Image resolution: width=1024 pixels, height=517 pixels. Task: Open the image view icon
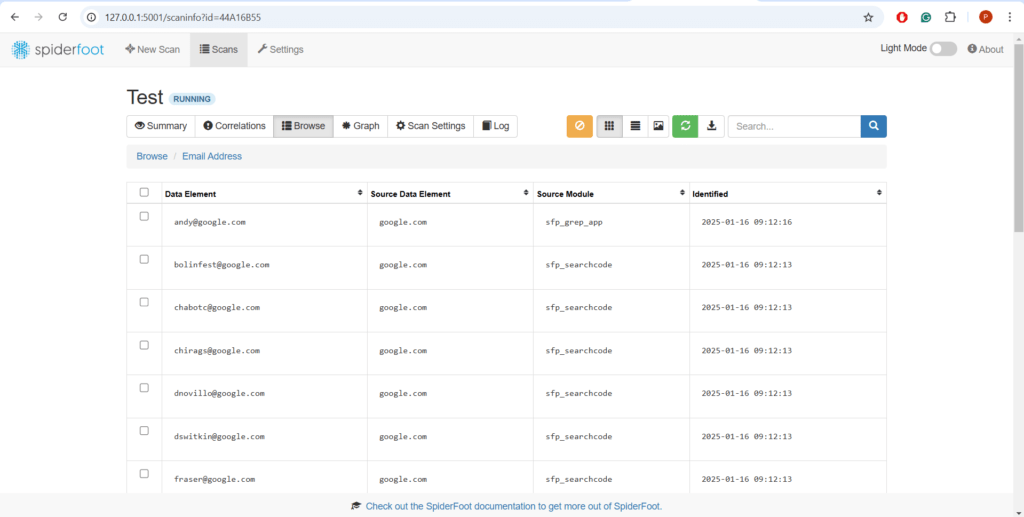(658, 126)
